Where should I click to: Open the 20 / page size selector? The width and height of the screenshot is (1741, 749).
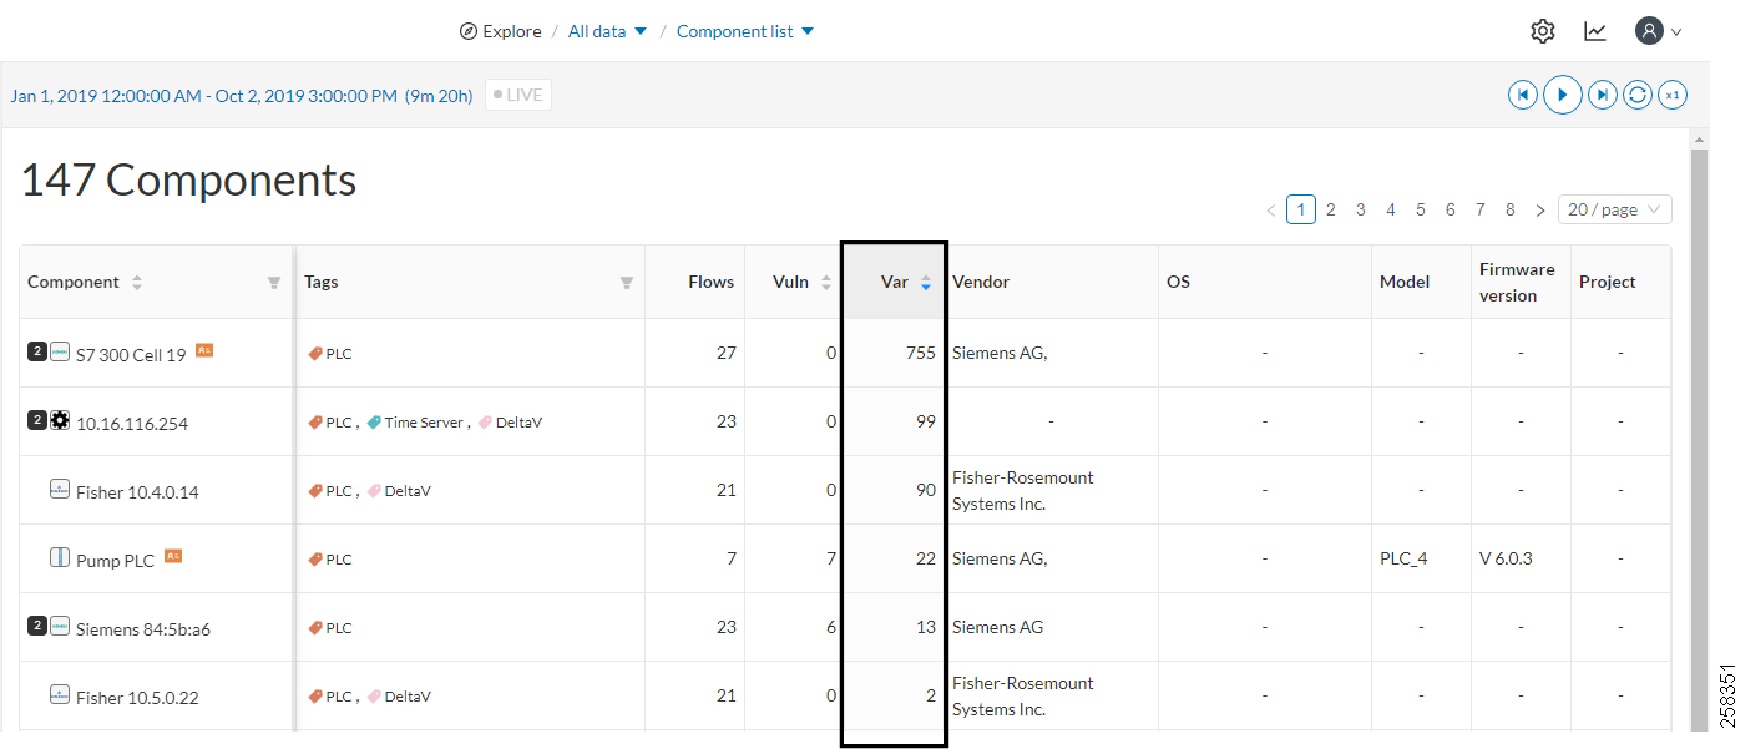click(1614, 210)
